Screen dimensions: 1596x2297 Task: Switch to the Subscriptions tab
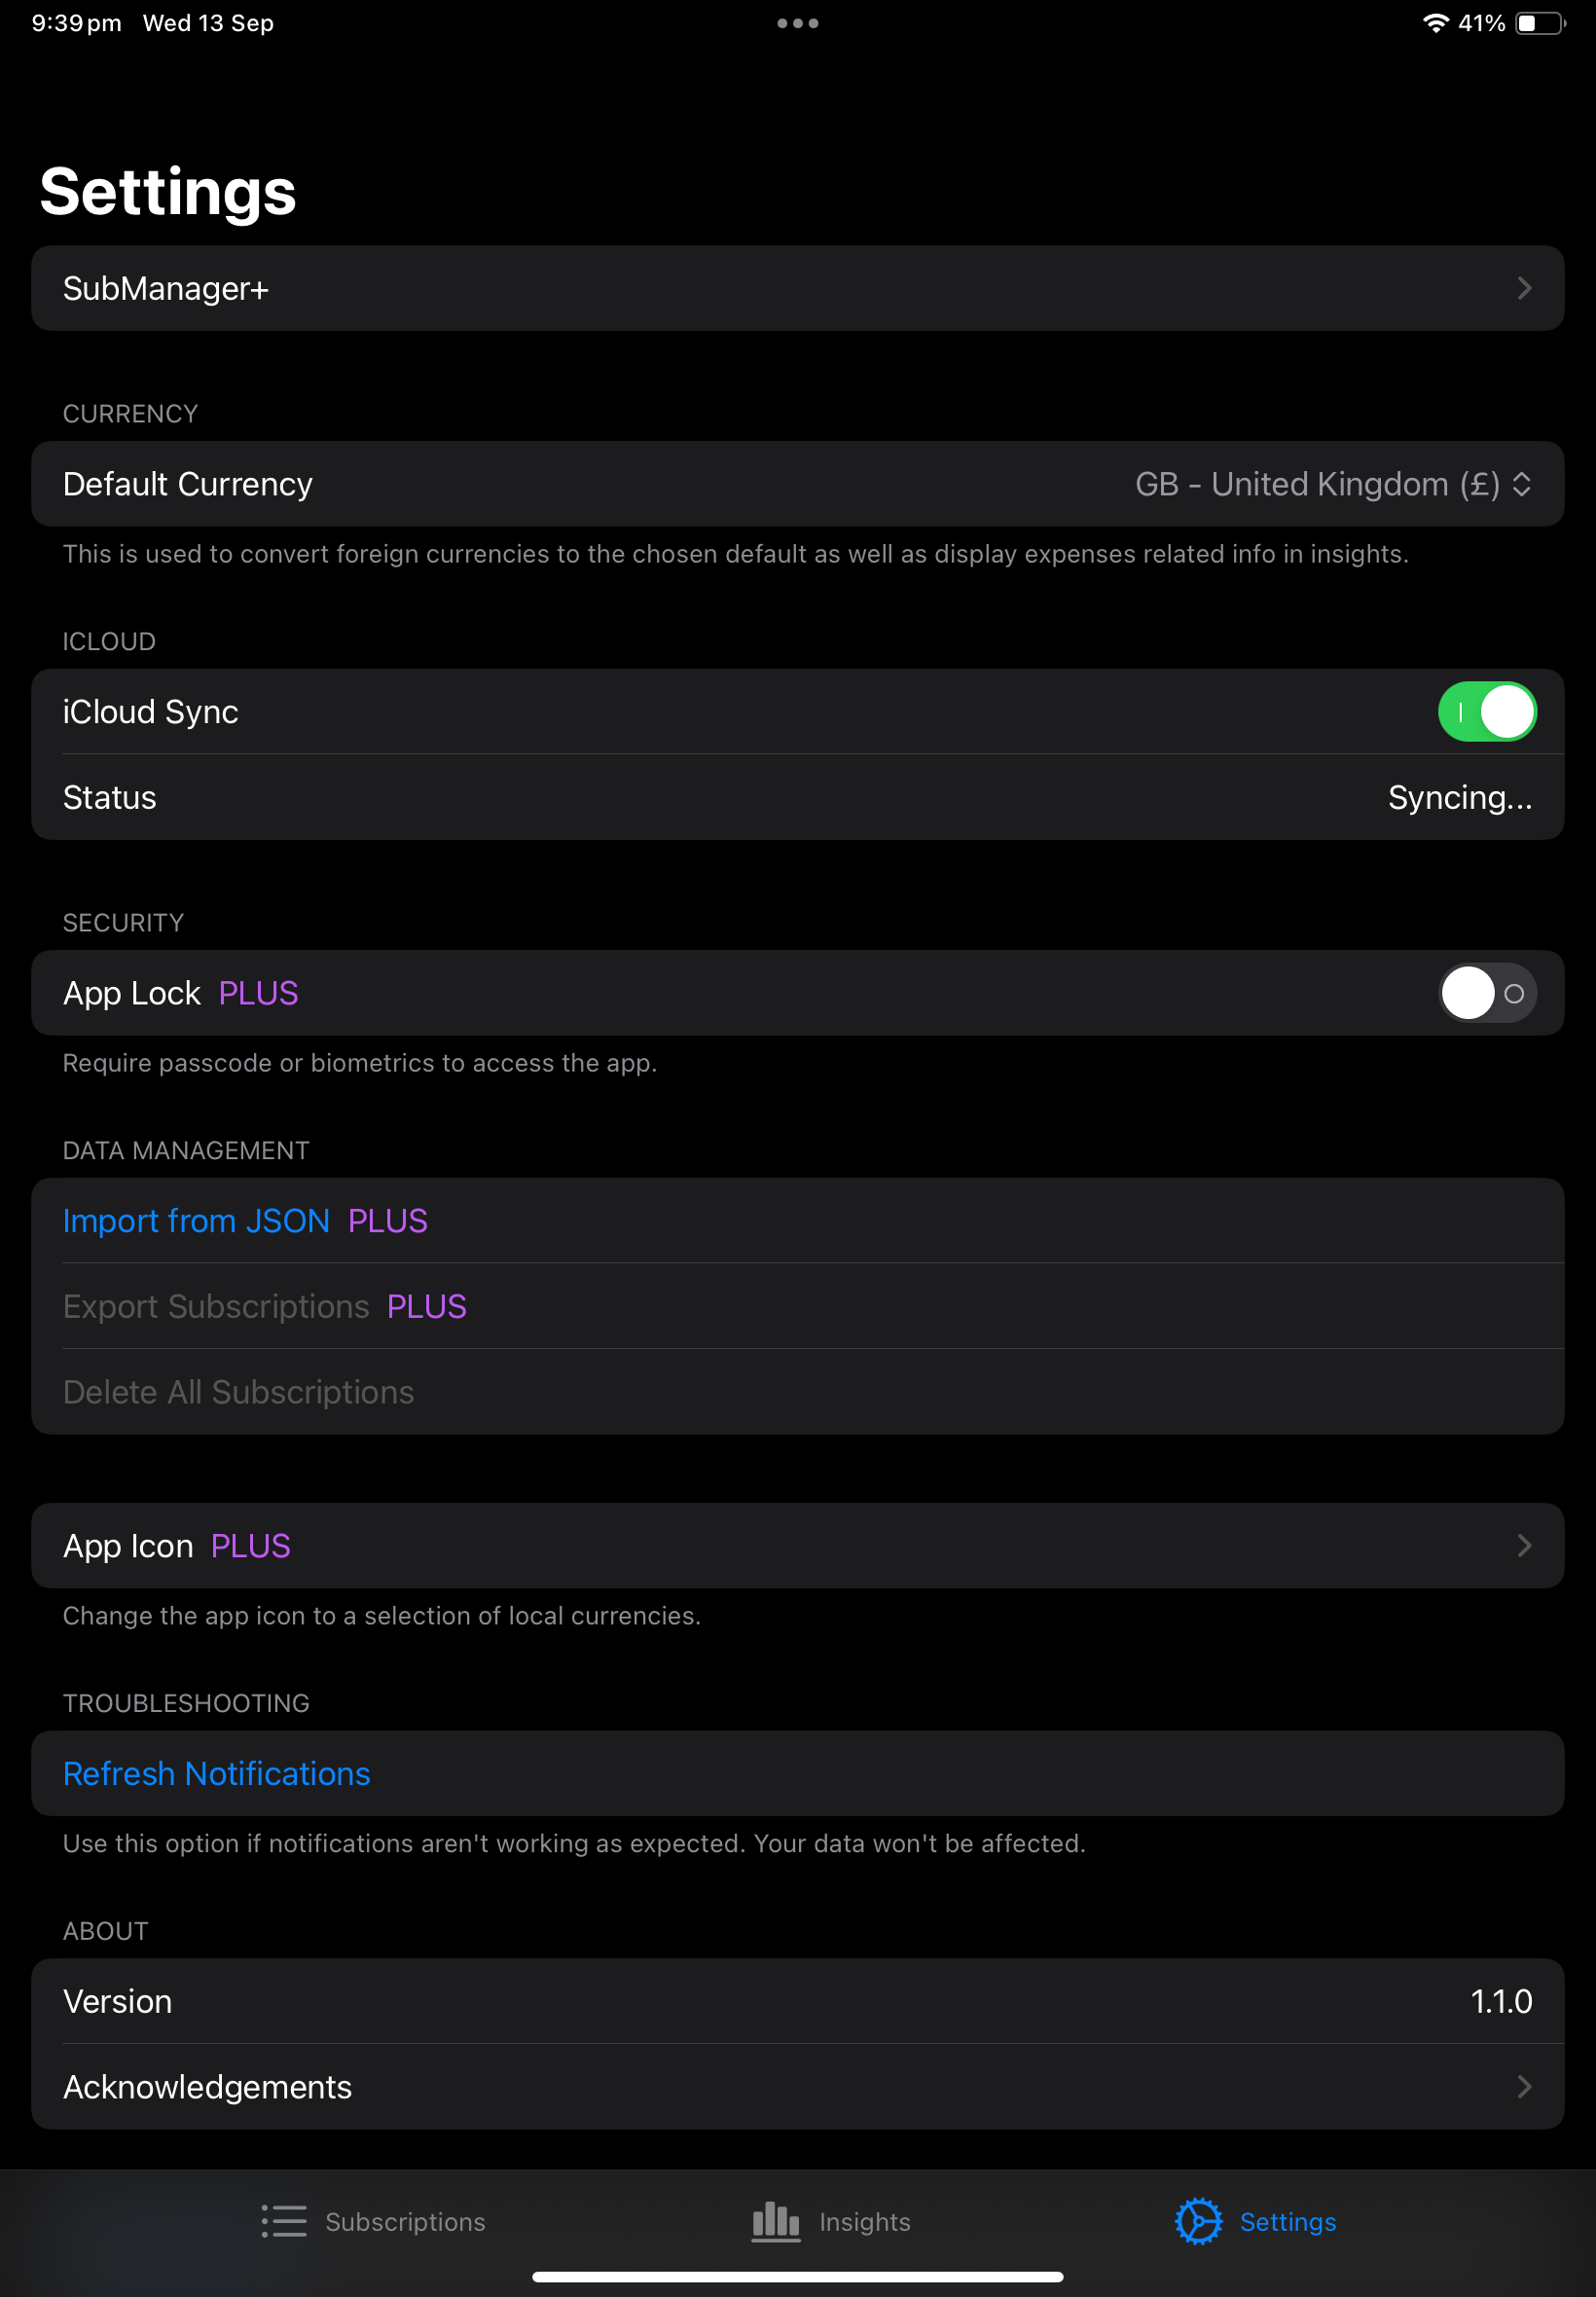(x=404, y=2222)
